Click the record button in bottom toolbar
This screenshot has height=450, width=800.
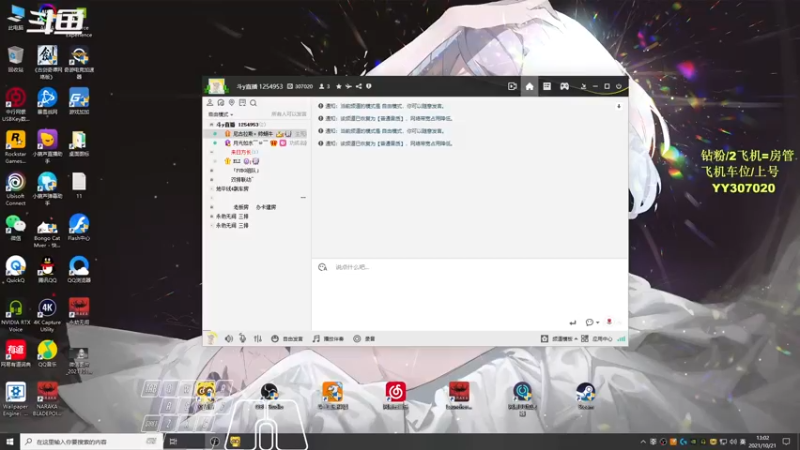(364, 339)
